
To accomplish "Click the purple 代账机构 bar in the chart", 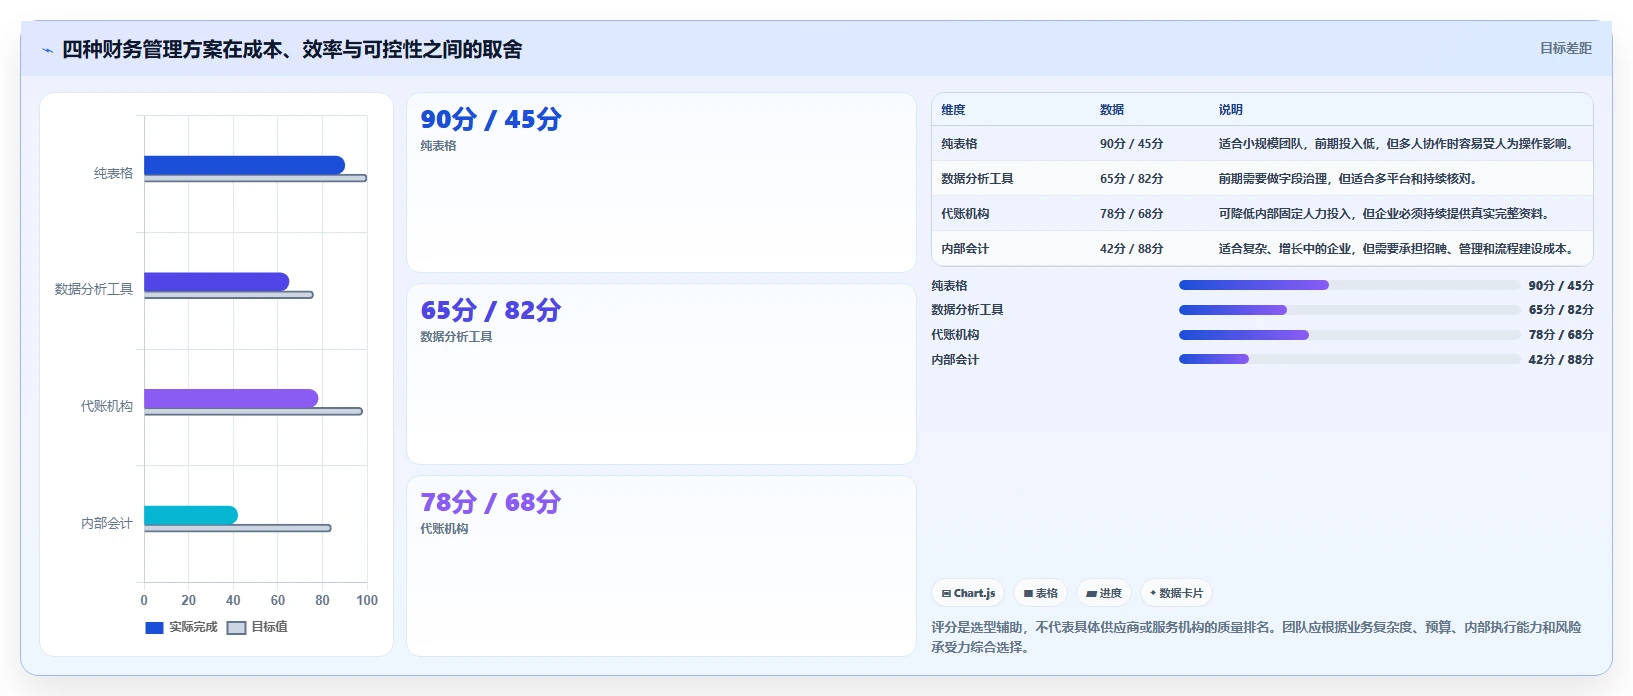I will point(231,398).
